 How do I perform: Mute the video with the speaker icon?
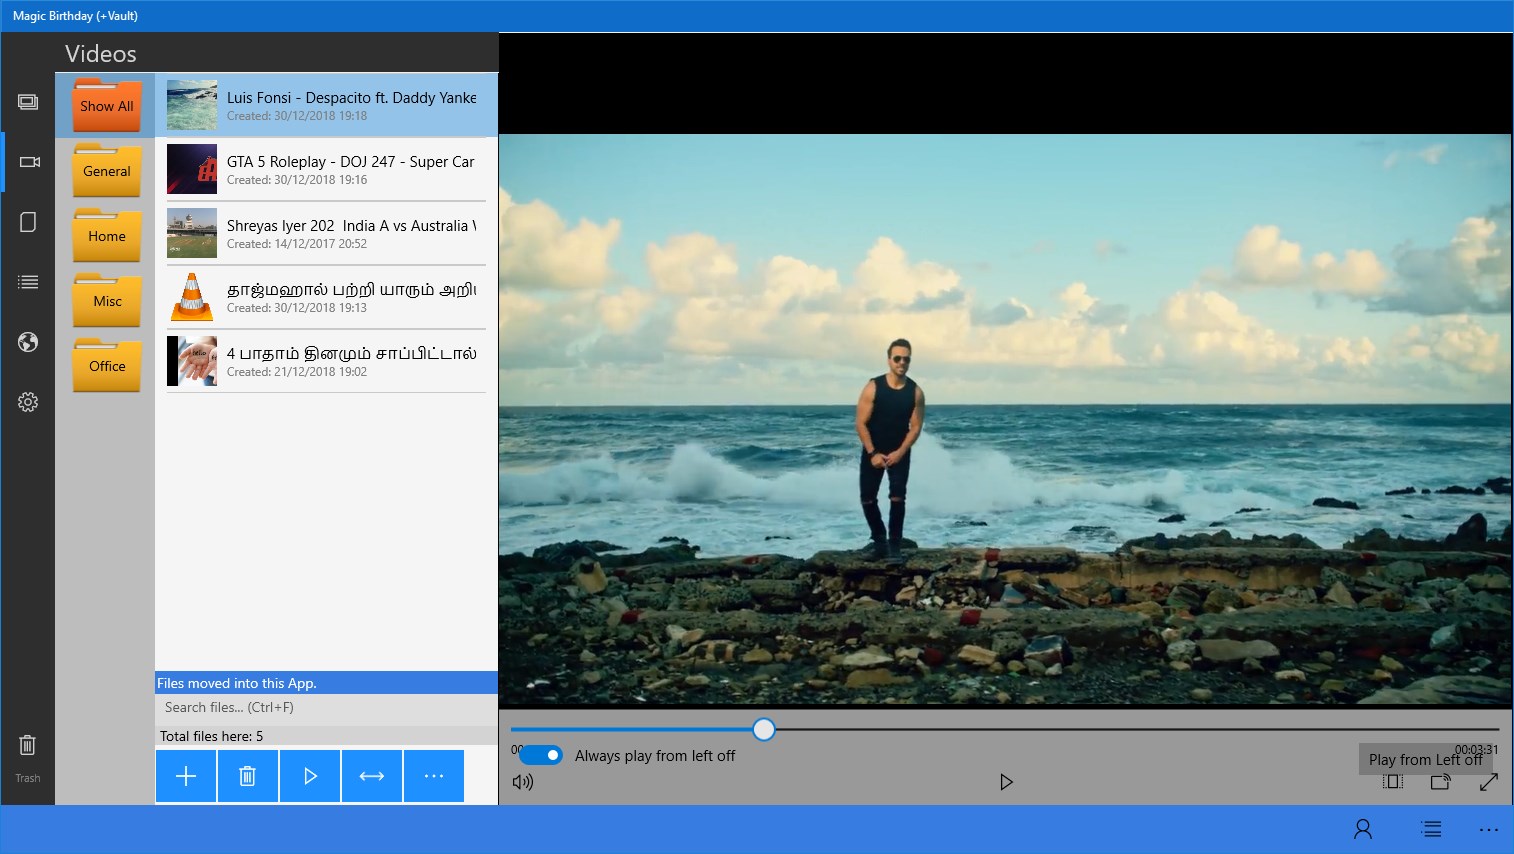523,782
